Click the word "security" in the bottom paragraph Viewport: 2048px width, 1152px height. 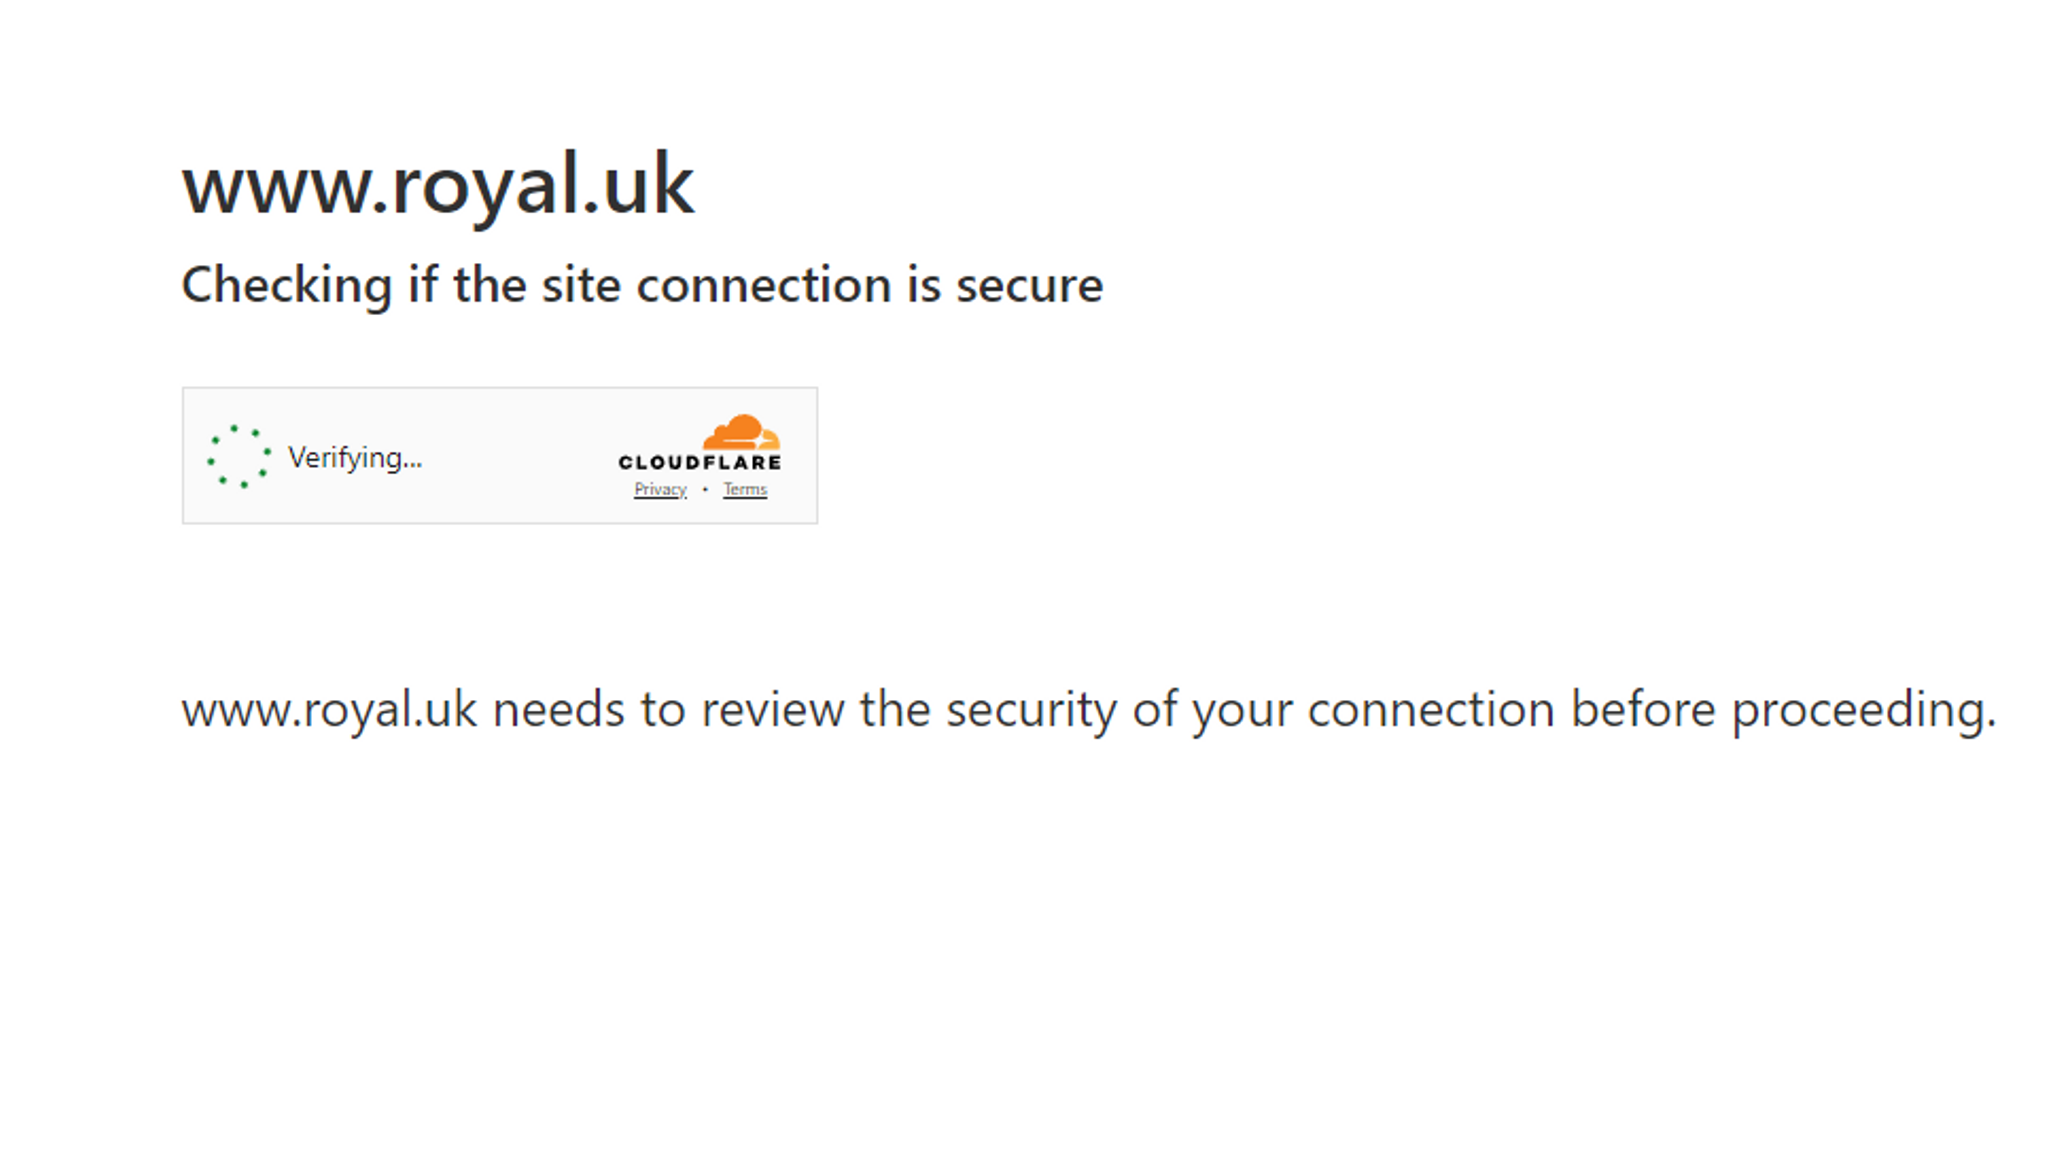tap(1031, 710)
